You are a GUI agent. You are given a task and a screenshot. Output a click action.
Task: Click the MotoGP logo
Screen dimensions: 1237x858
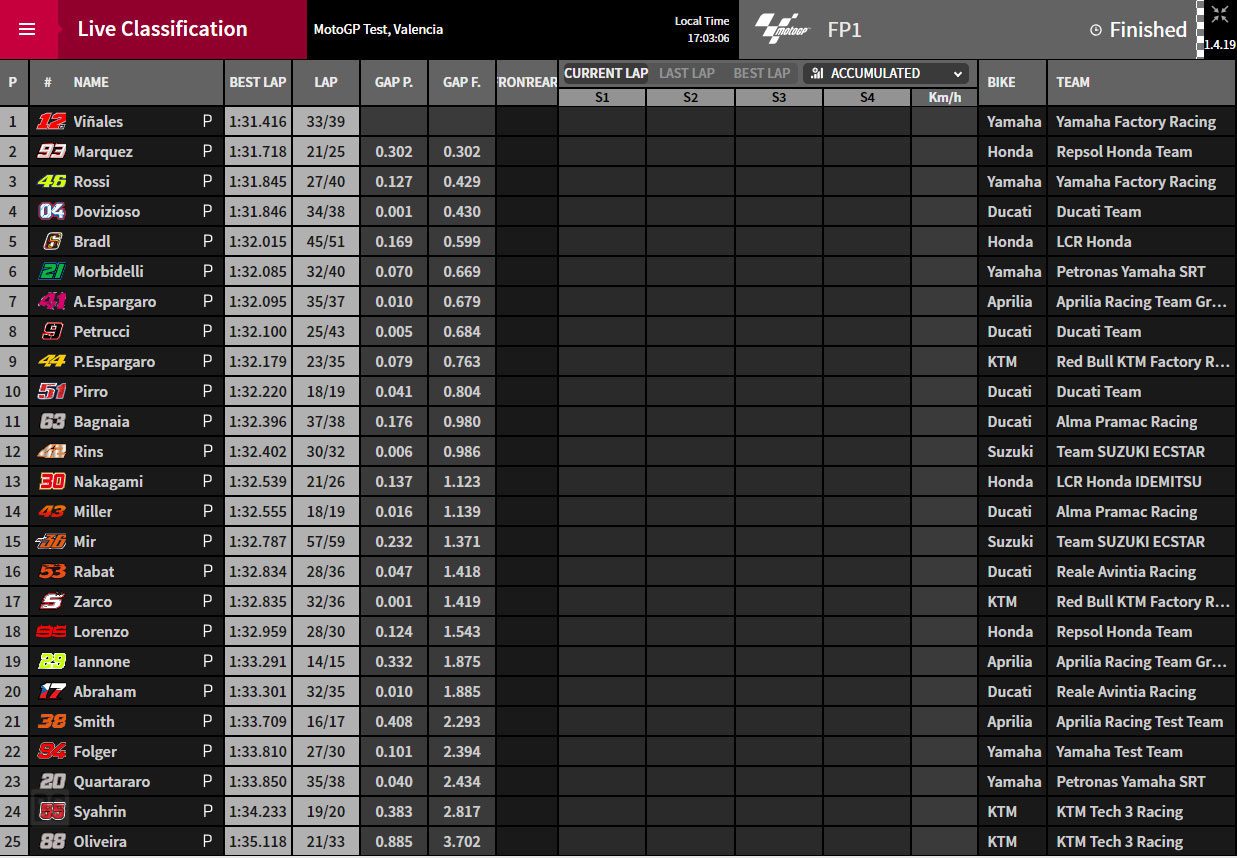pyautogui.click(x=782, y=29)
